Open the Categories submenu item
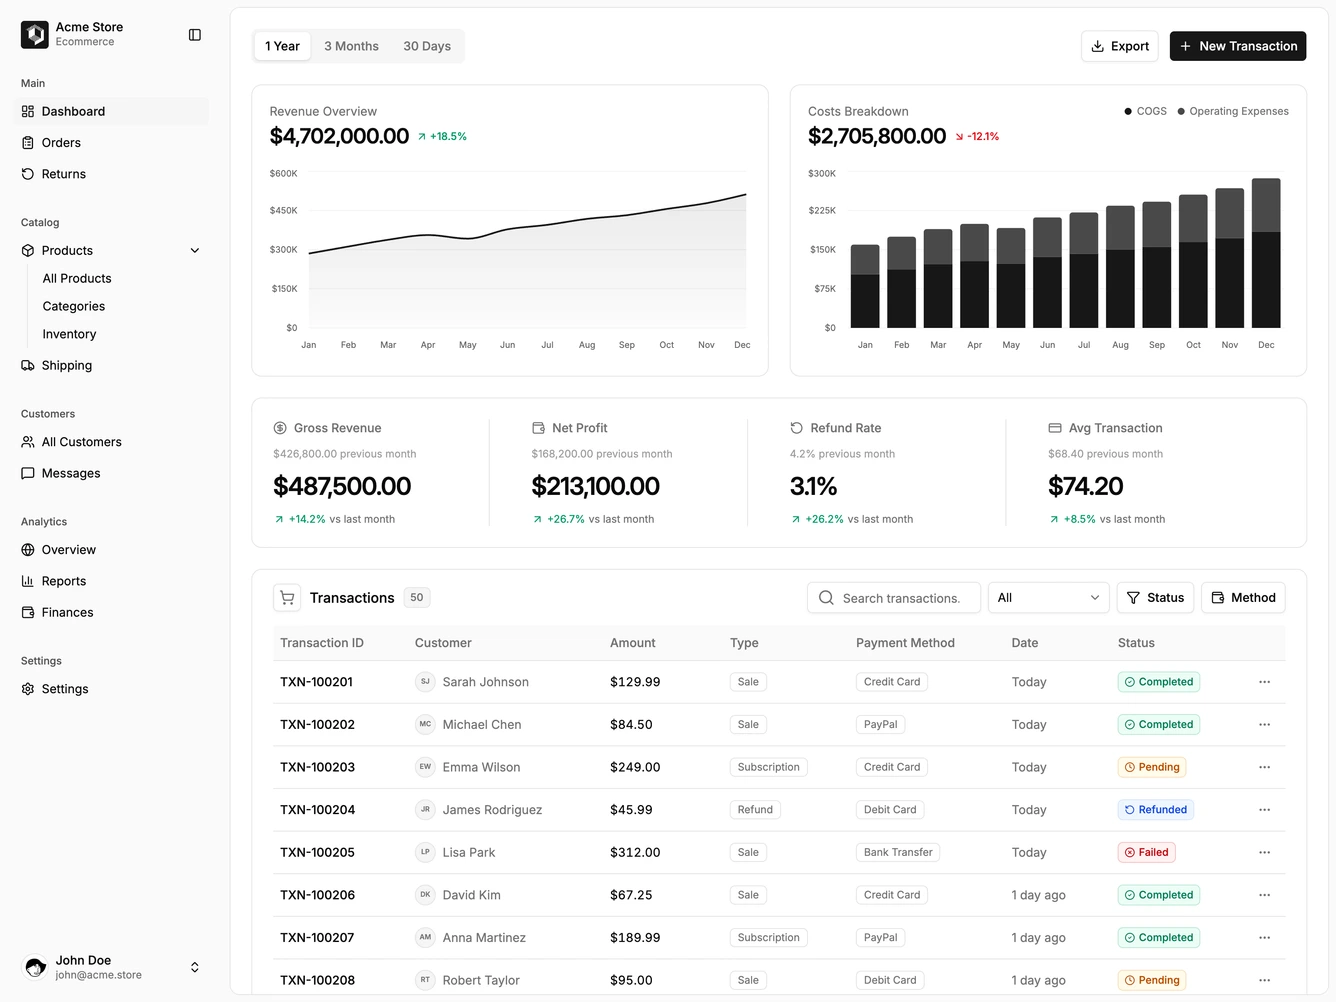The width and height of the screenshot is (1336, 1002). click(x=74, y=307)
